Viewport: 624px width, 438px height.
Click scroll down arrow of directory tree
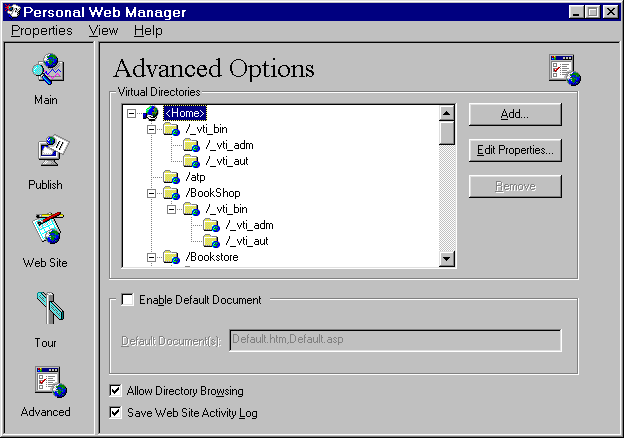(447, 259)
